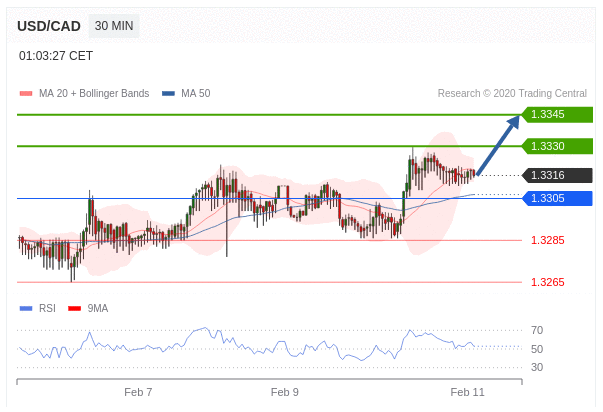Click the Feb 11 date axis label
Screen dimensions: 603x412
[x=467, y=392]
